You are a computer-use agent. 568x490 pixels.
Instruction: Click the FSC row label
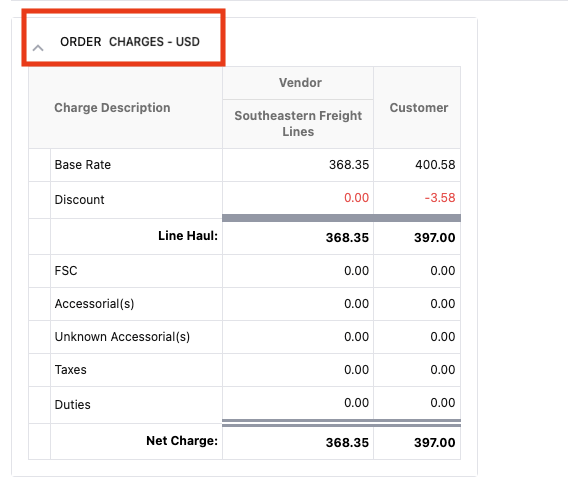66,271
